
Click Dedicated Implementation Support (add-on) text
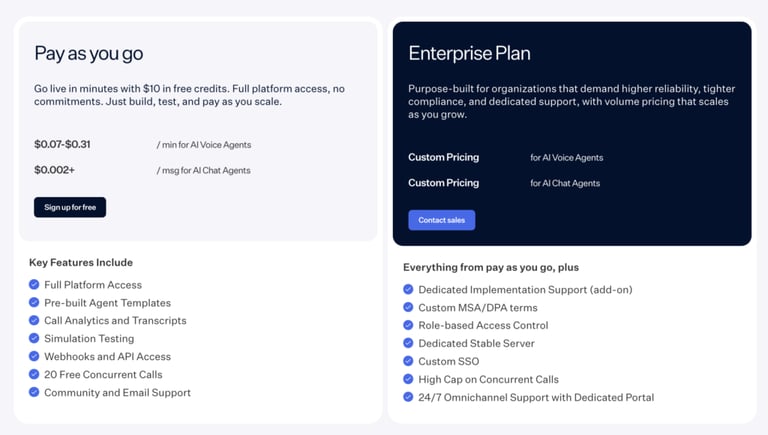tap(525, 290)
